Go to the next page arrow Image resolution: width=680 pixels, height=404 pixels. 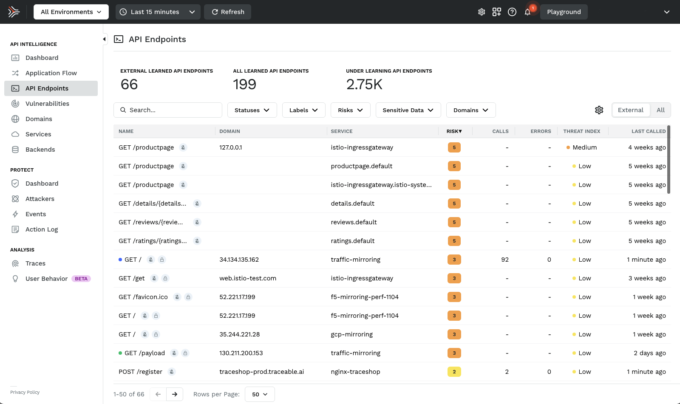pyautogui.click(x=174, y=394)
